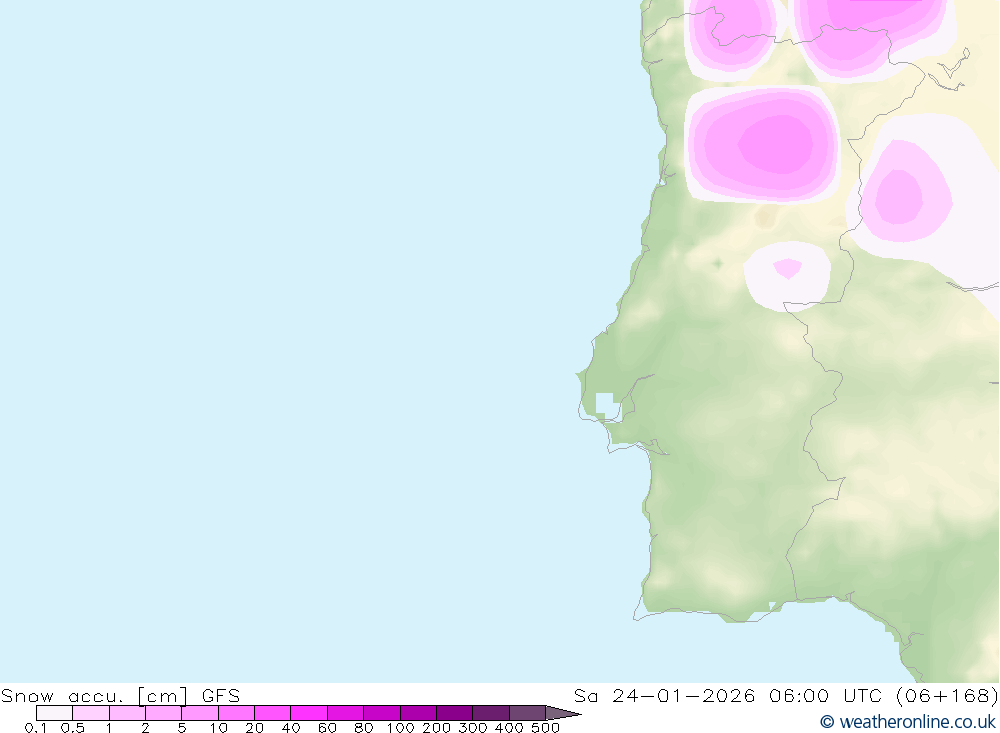Click the '10' legend label
The width and height of the screenshot is (1000, 733).
(219, 727)
